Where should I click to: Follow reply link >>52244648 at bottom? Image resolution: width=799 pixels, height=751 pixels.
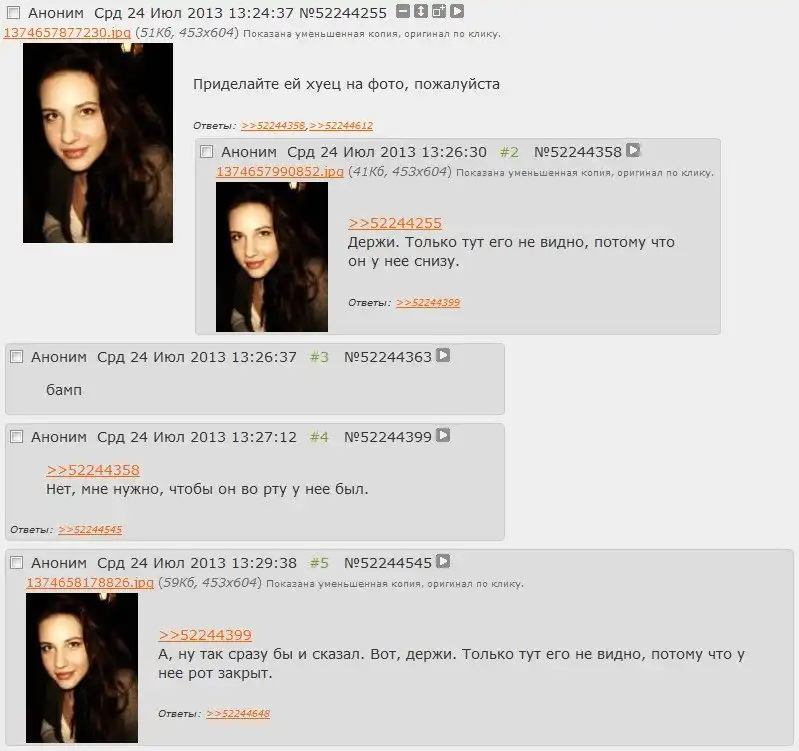click(x=238, y=714)
